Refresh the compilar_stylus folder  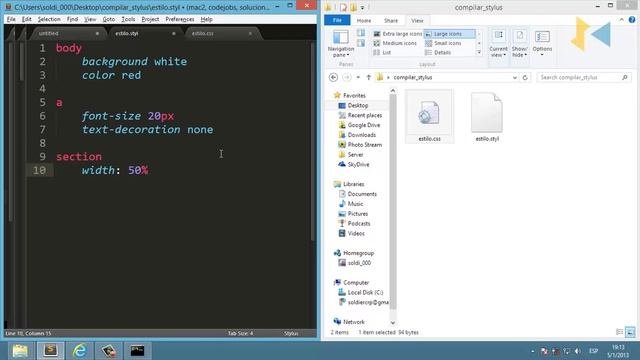pos(525,77)
